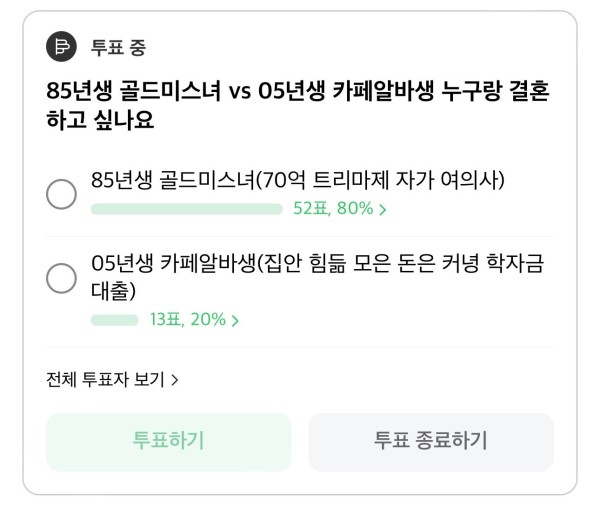Expand the chevron after 전체 투표자 보기
The image size is (600, 507).
point(174,380)
